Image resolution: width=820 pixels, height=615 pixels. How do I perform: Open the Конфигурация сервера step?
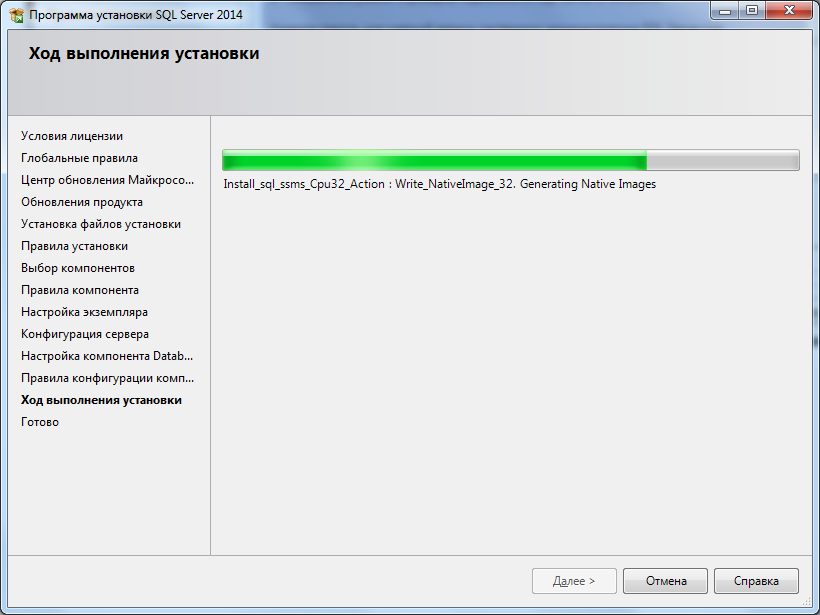coord(85,334)
